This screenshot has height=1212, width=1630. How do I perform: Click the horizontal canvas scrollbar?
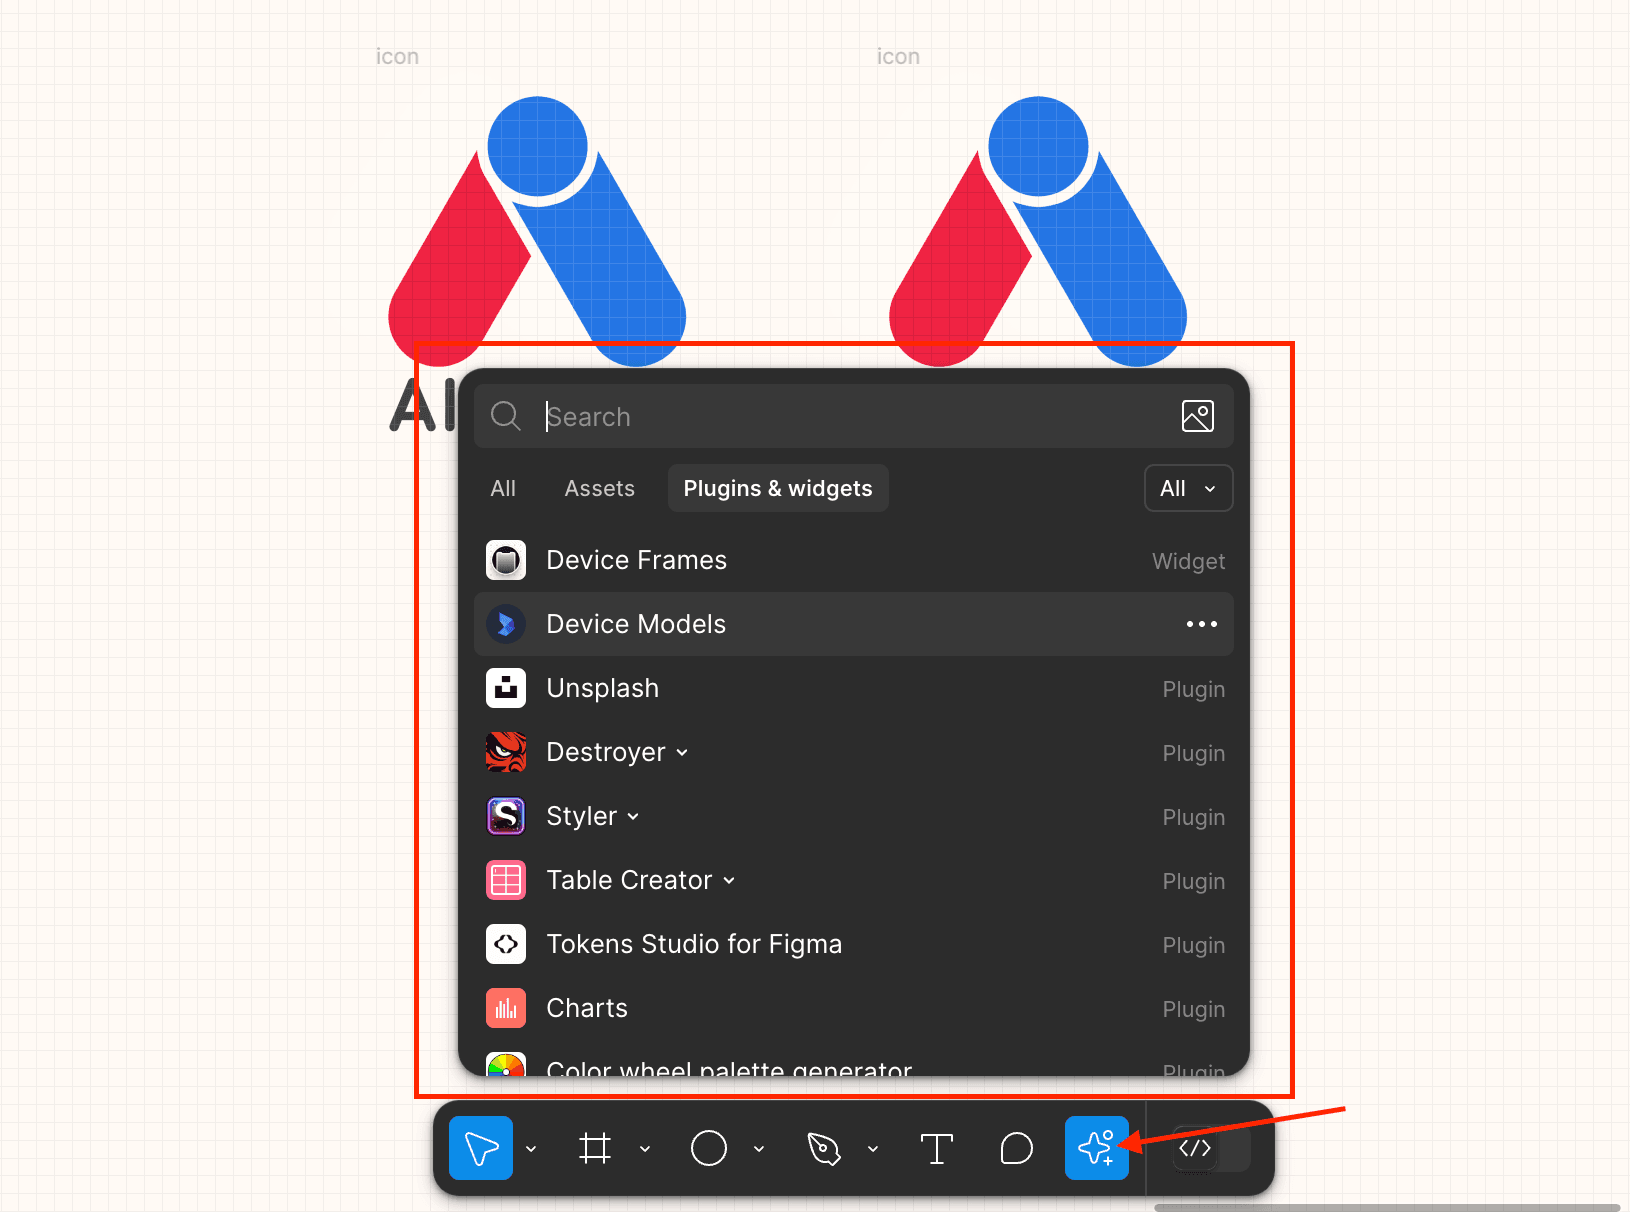(x=1387, y=1207)
